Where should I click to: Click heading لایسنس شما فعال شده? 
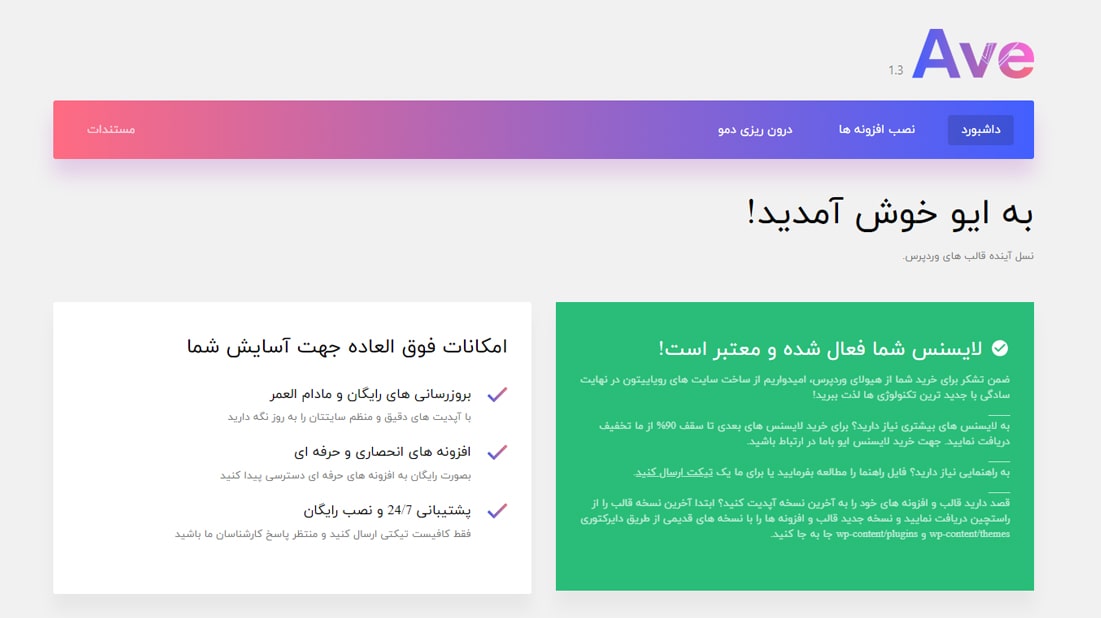(x=820, y=348)
